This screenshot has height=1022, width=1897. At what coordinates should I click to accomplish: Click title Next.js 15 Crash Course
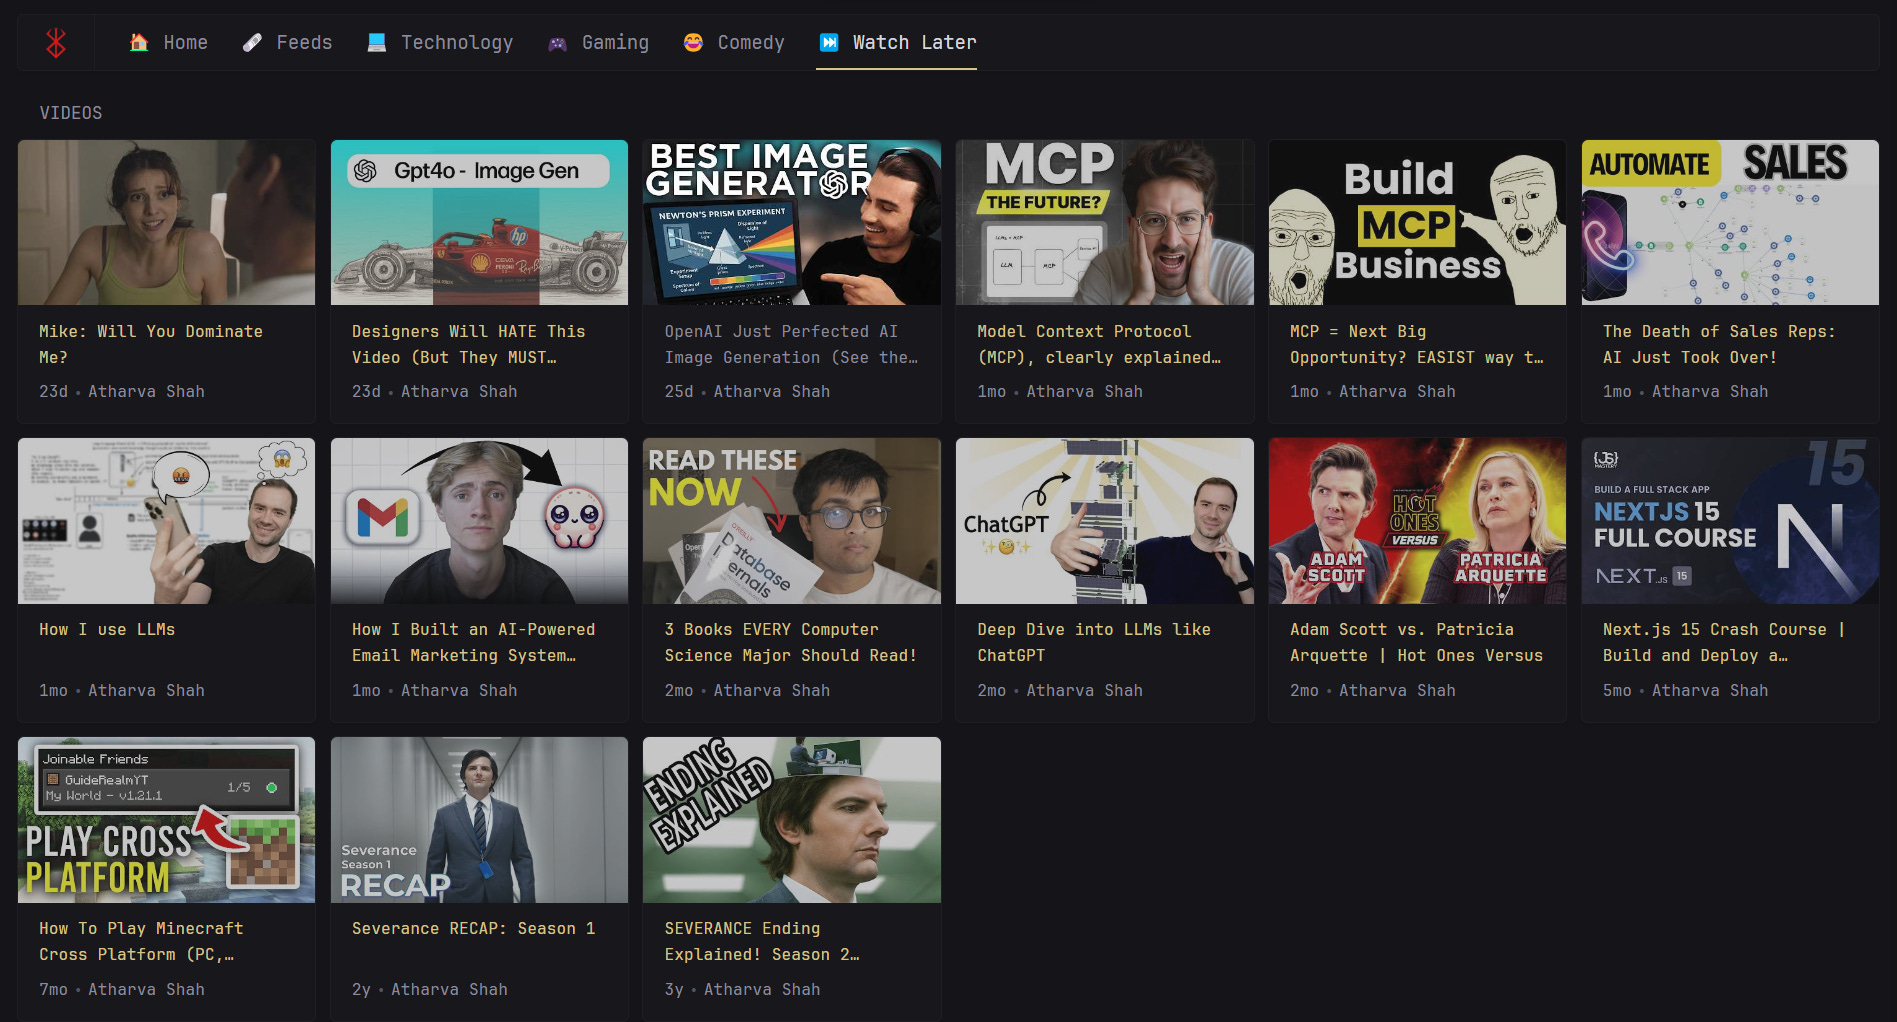(x=1724, y=642)
